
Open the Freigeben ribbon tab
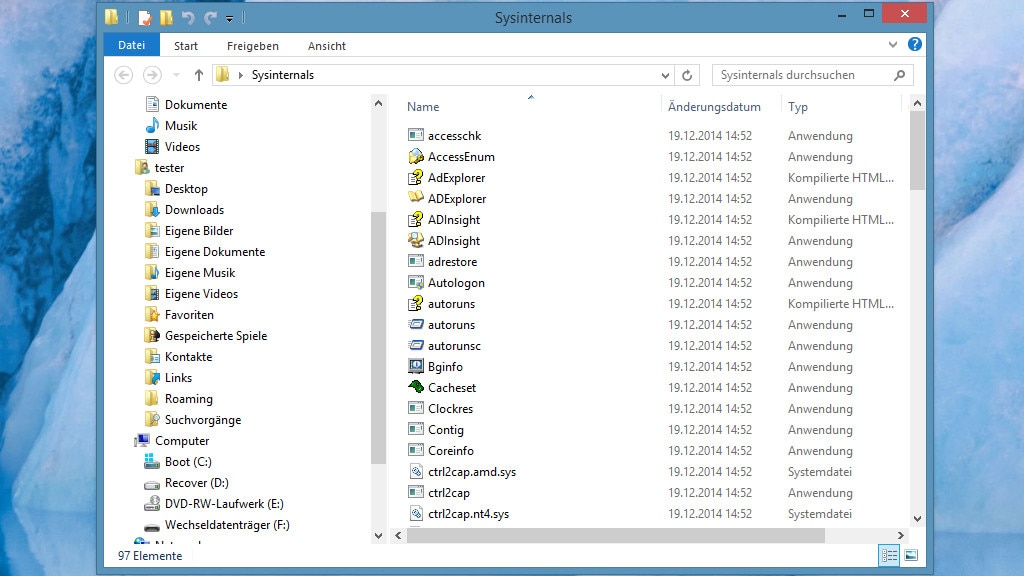click(253, 46)
